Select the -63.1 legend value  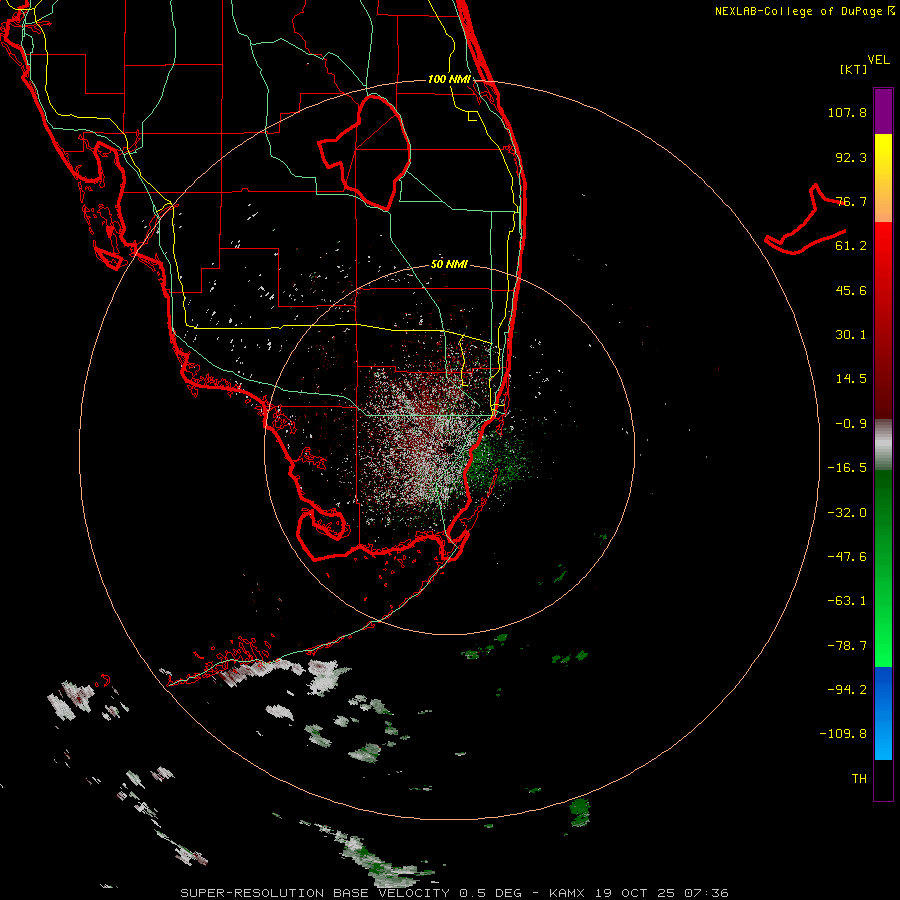(x=847, y=601)
